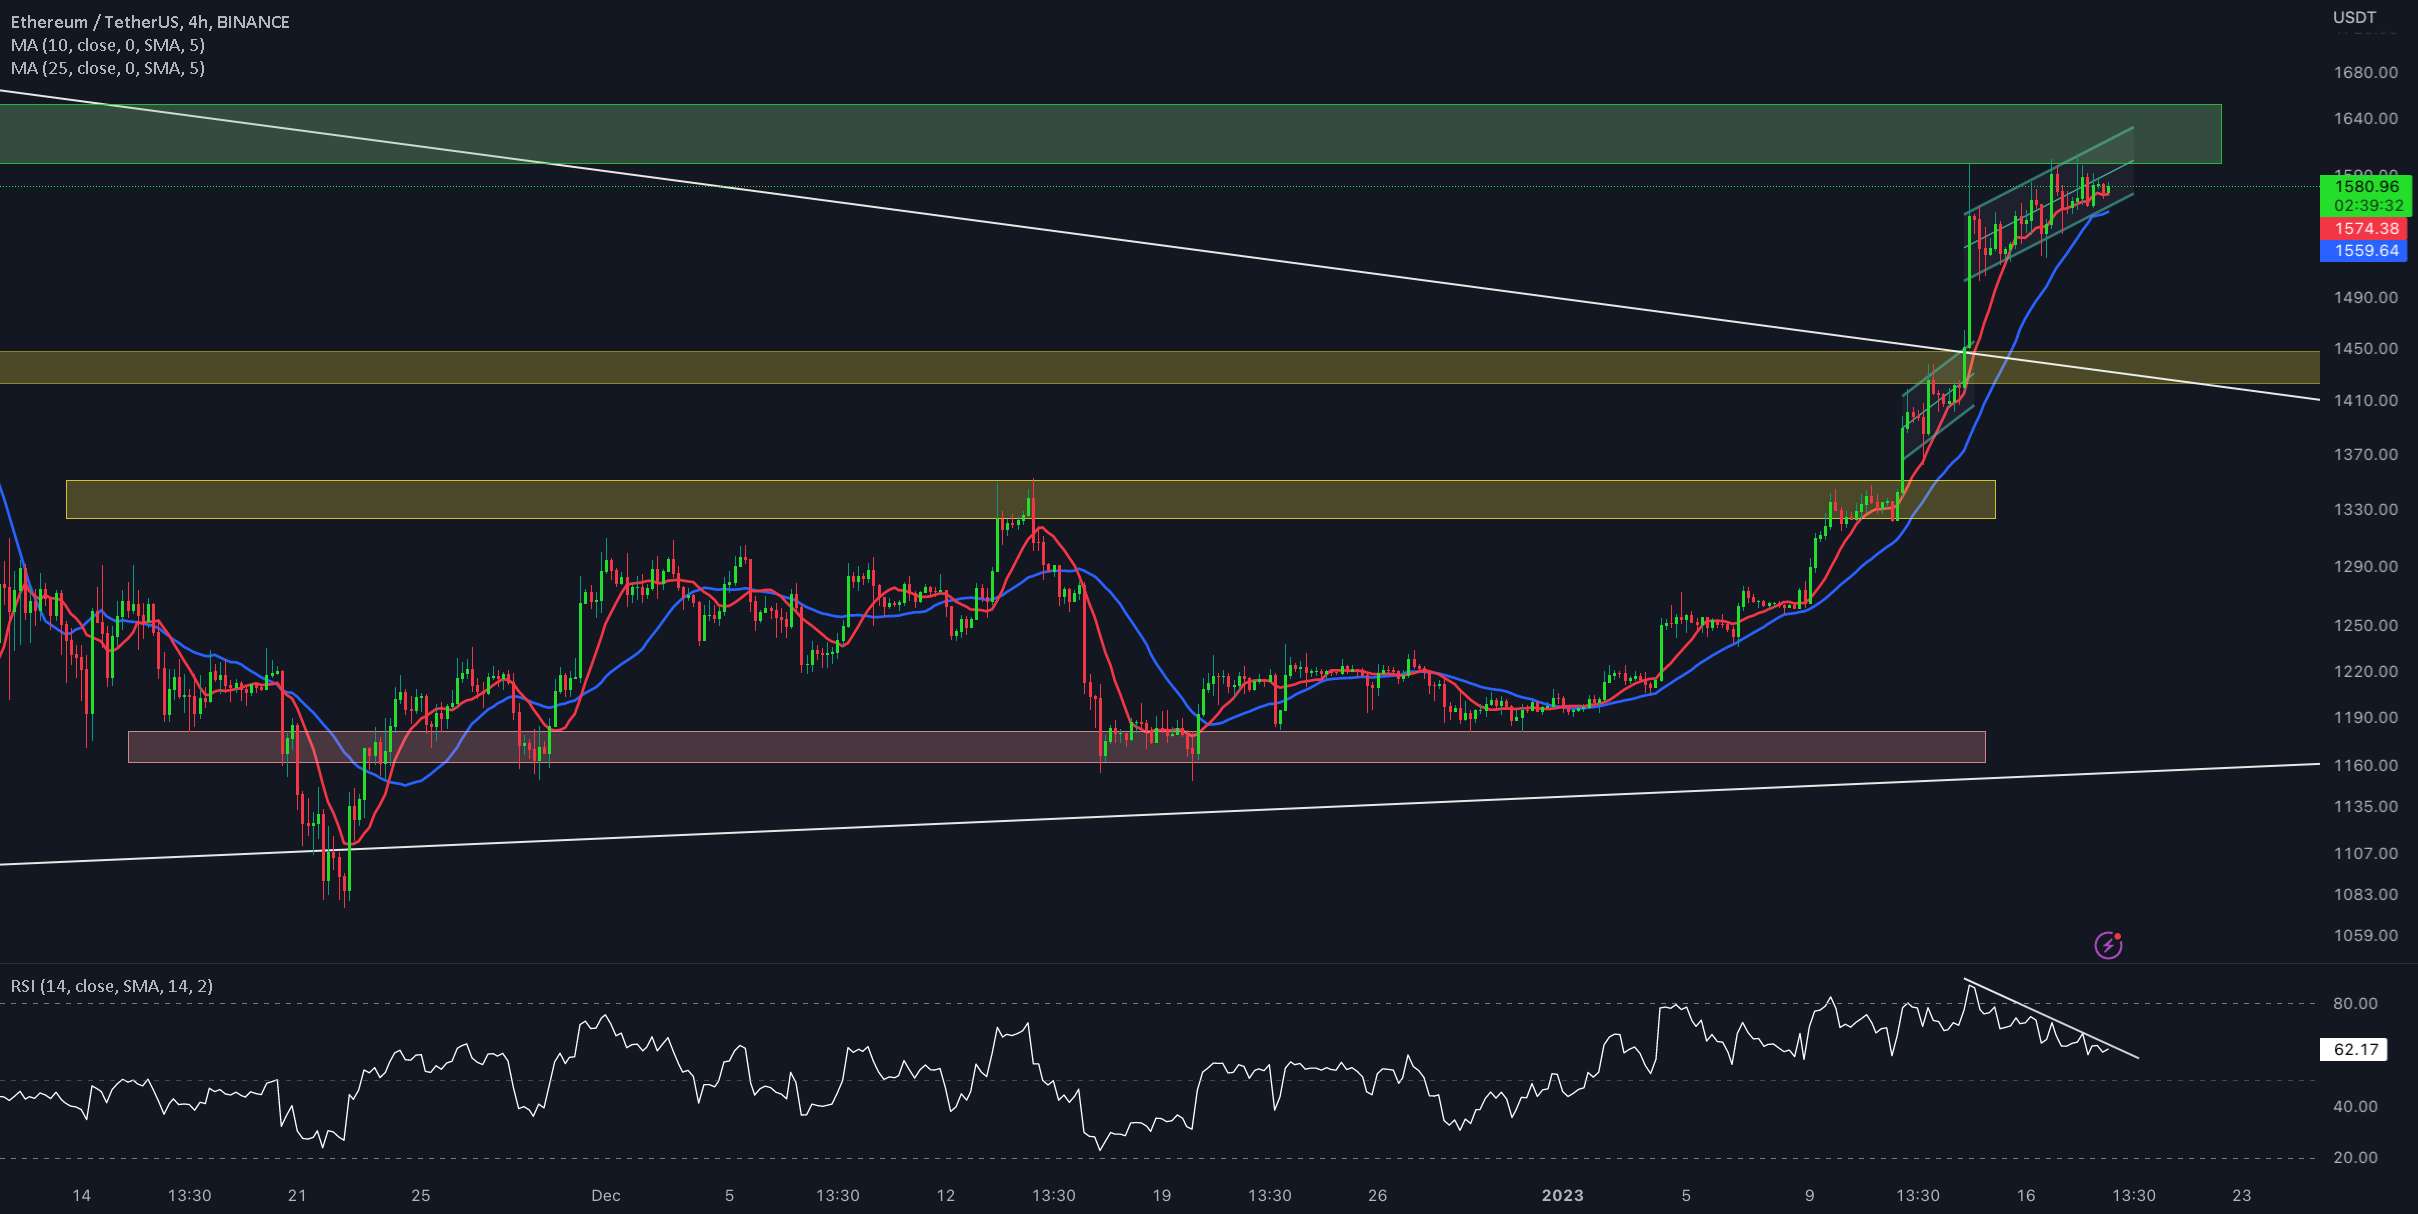Click the 16 date label on time axis
The image size is (2418, 1214).
pyautogui.click(x=2026, y=1195)
